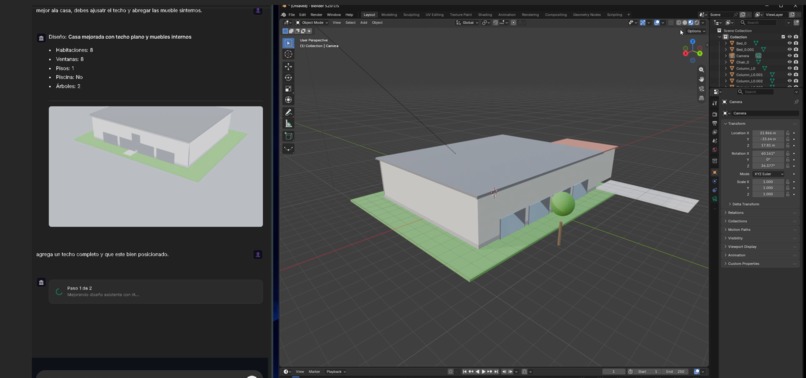Toggle visibility of Bed_0 in outliner
The image size is (806, 378).
point(790,43)
